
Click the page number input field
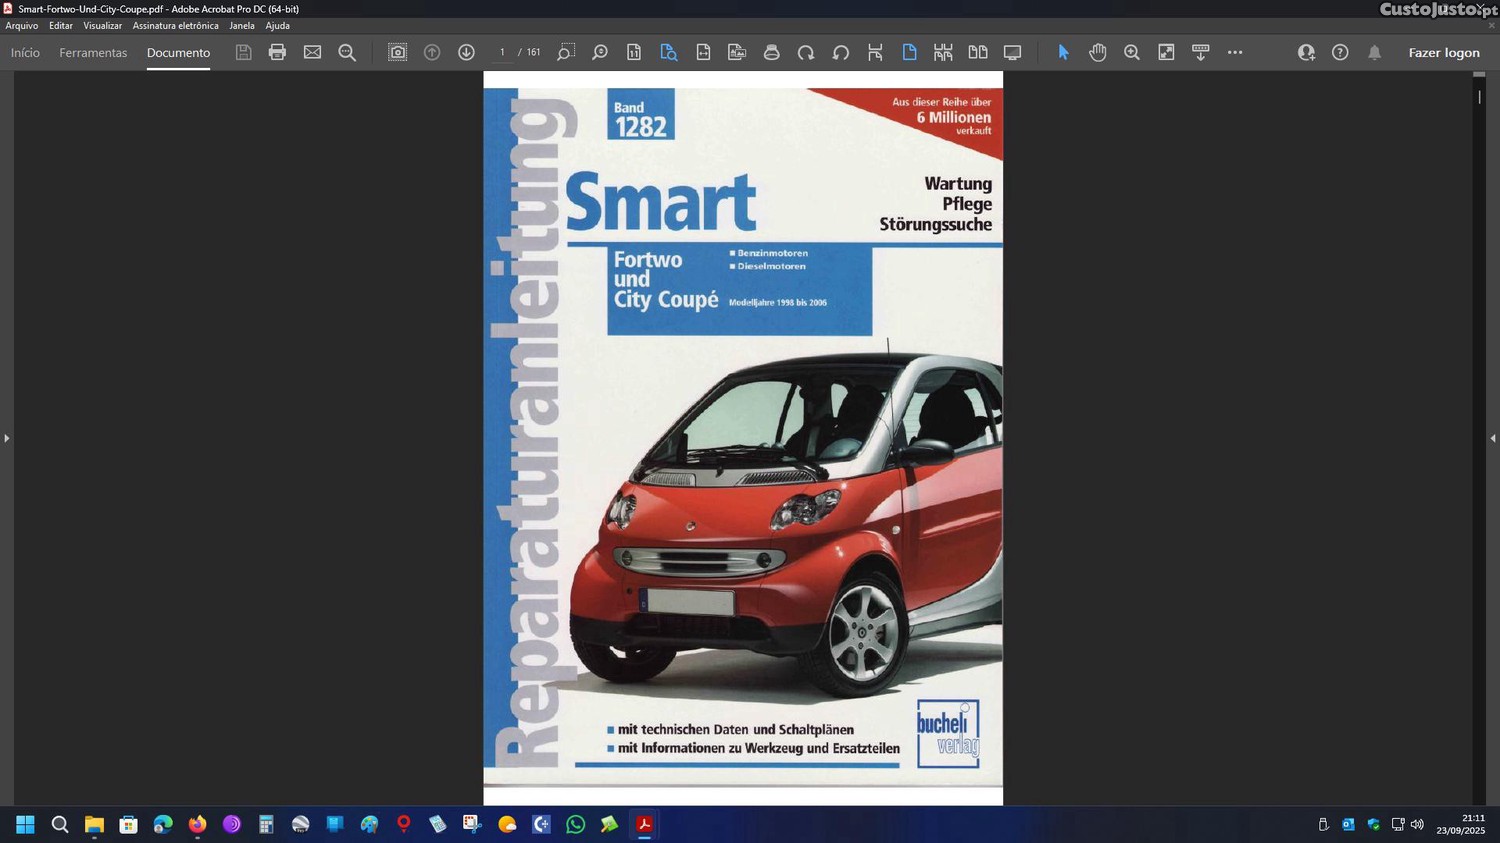click(x=502, y=52)
